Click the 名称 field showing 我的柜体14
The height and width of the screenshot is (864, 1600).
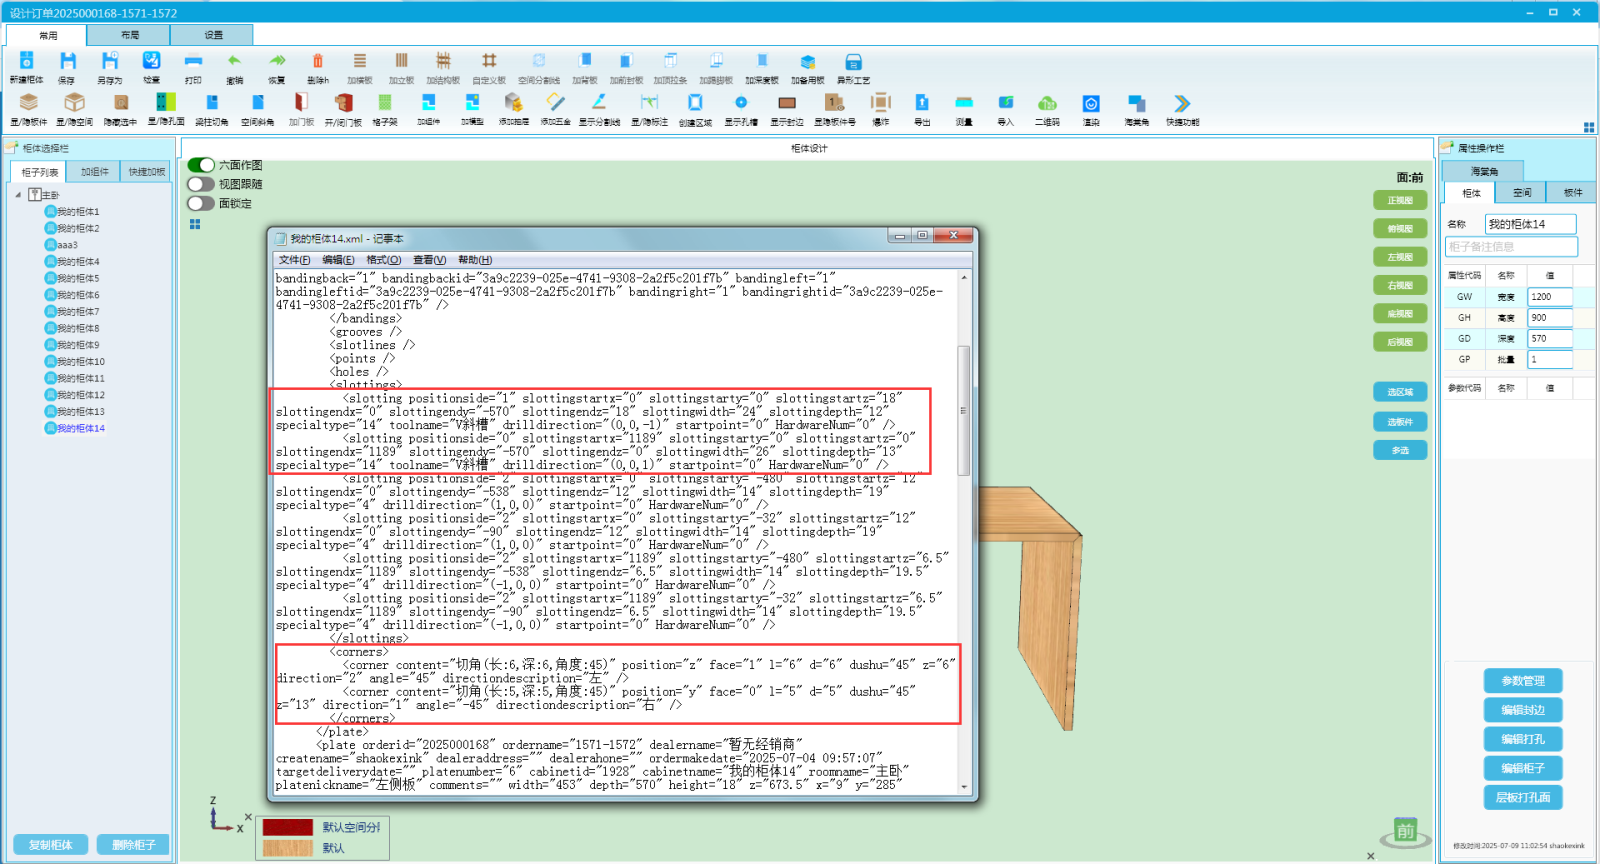pos(1531,224)
